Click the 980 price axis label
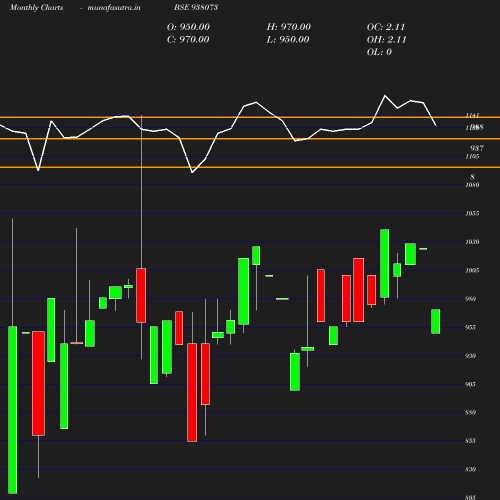500x500 pixels. (x=470, y=299)
